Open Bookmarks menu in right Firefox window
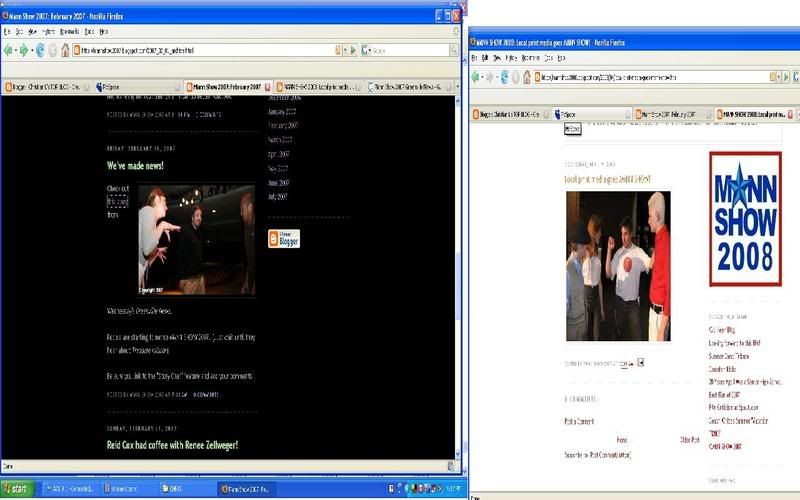The image size is (800, 500). pyautogui.click(x=531, y=58)
